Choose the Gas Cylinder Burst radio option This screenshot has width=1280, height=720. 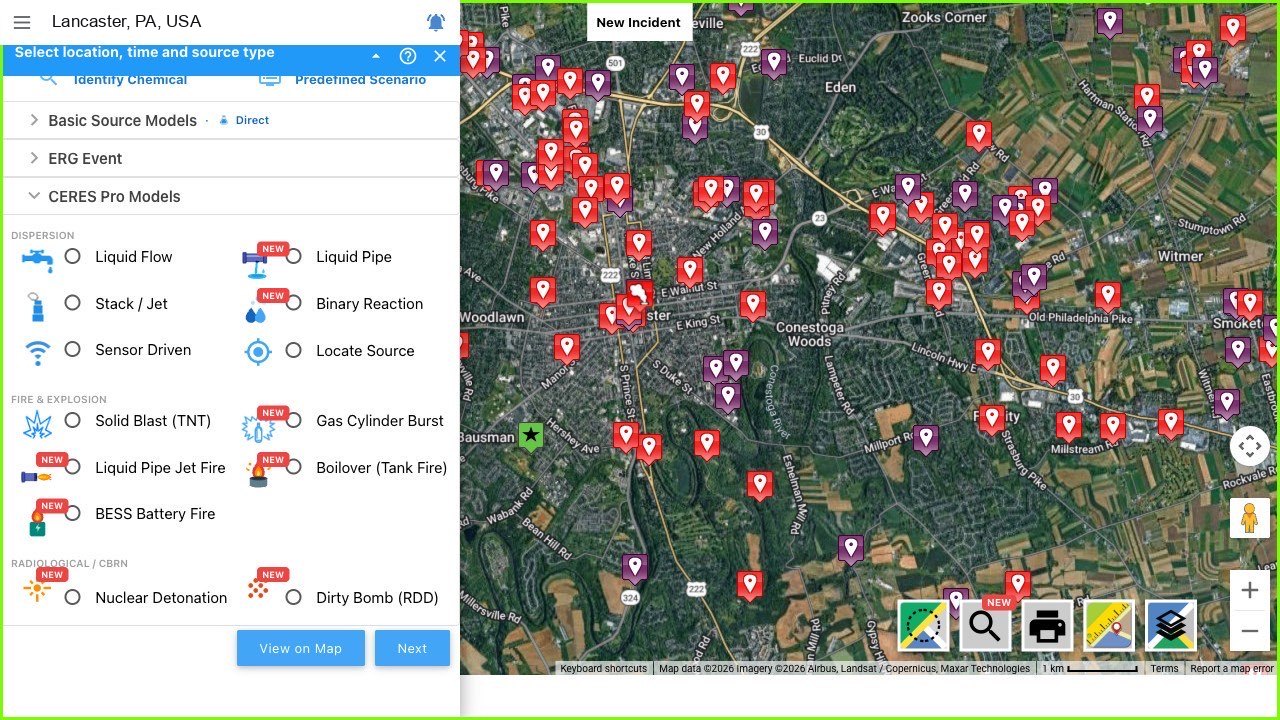(293, 420)
